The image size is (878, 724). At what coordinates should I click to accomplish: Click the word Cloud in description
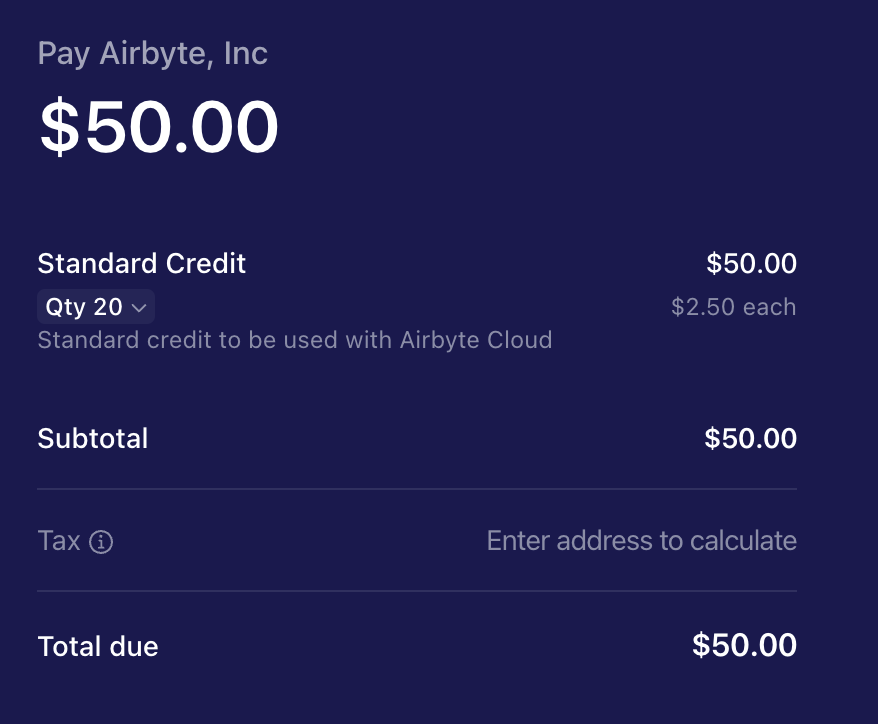point(520,340)
